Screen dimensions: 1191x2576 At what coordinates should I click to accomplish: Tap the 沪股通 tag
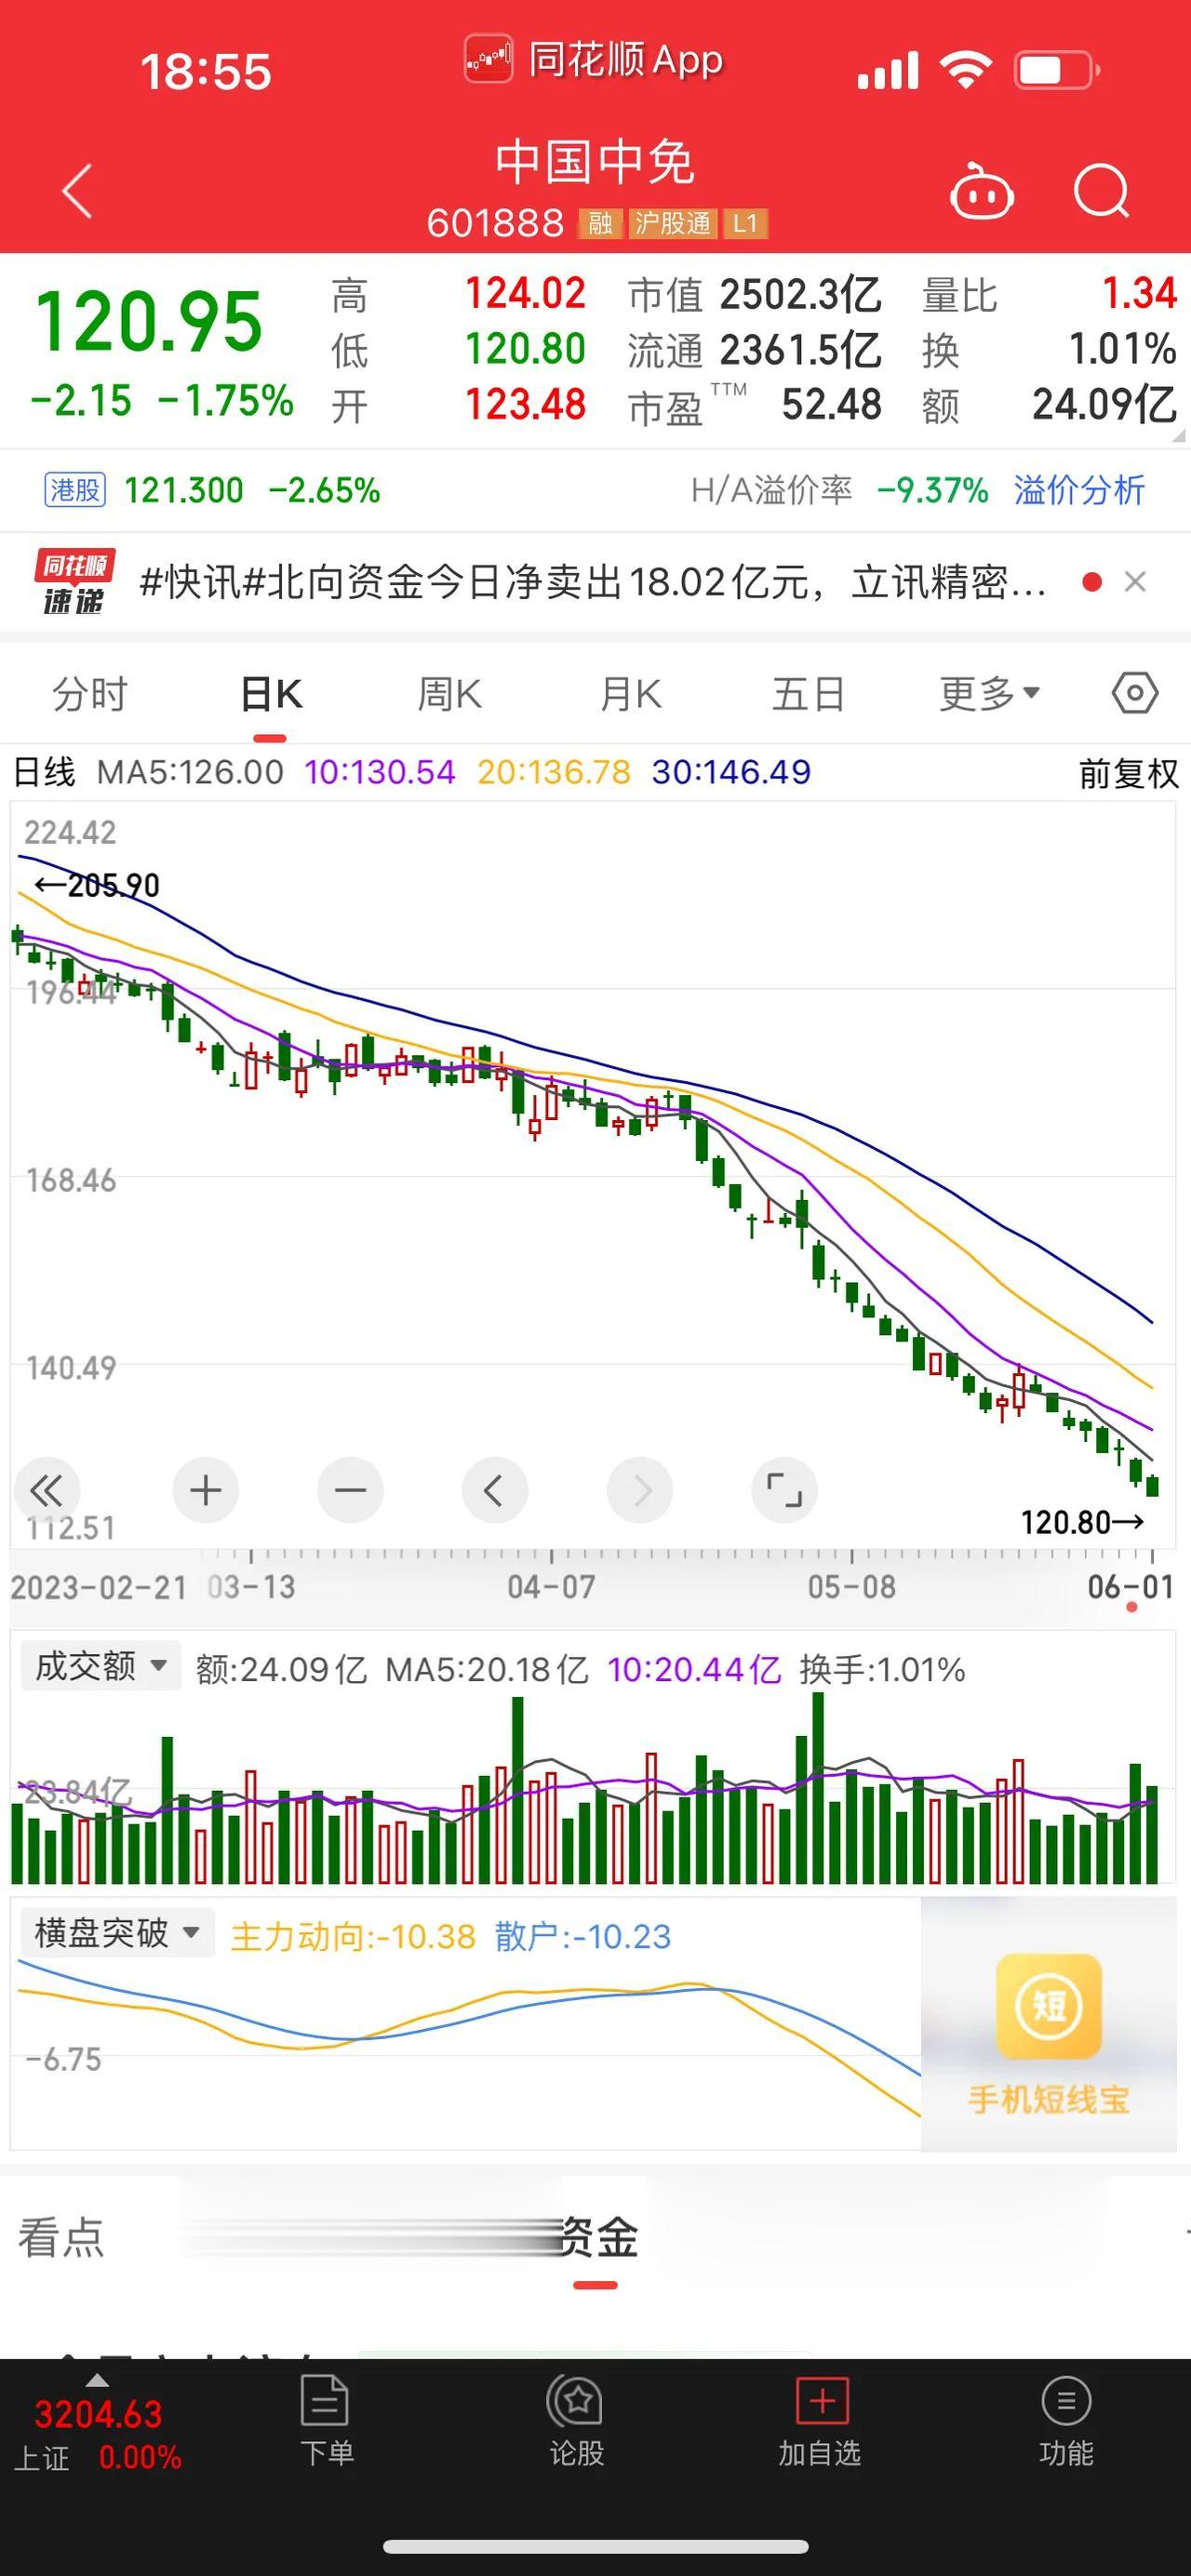(x=672, y=223)
